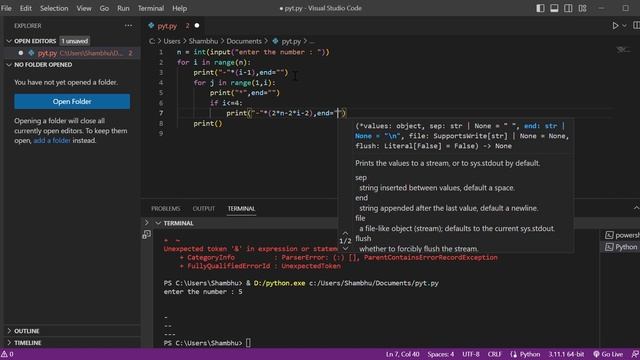Click Users in breadcrumb path
Screen dimensions: 640x360
pyautogui.click(x=172, y=41)
